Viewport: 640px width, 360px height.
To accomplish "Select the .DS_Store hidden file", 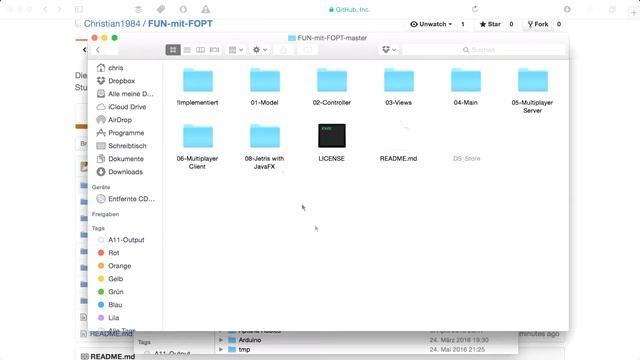I will click(x=466, y=158).
